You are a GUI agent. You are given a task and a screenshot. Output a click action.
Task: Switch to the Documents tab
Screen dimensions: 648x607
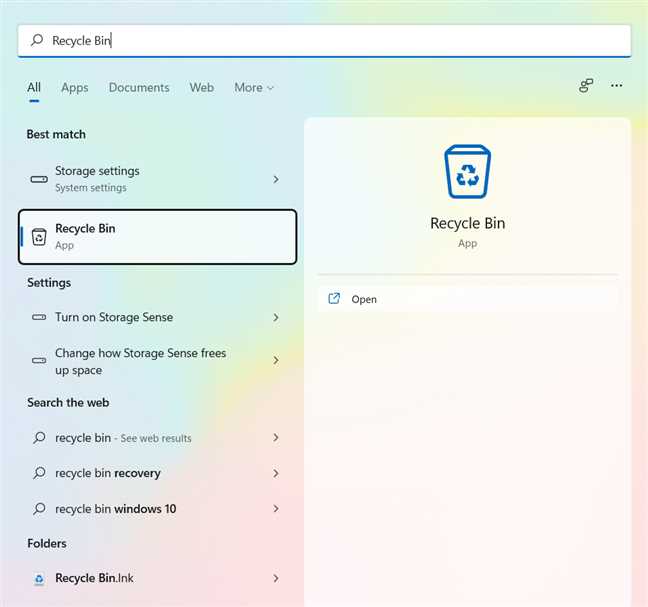pos(139,88)
